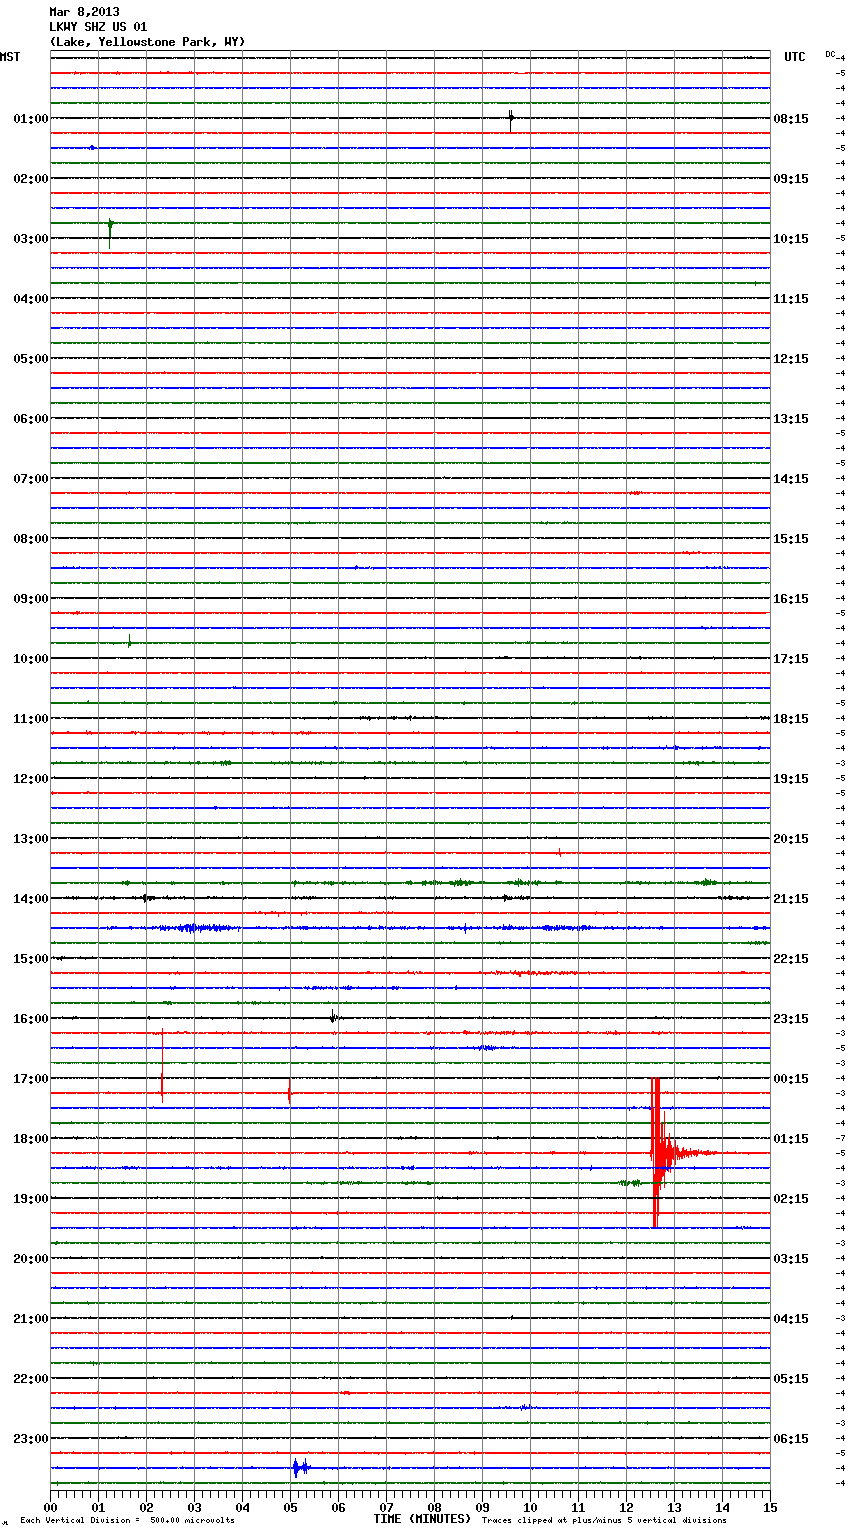
Task: Click the black spike on the 16:00 trace
Action: [x=334, y=1017]
